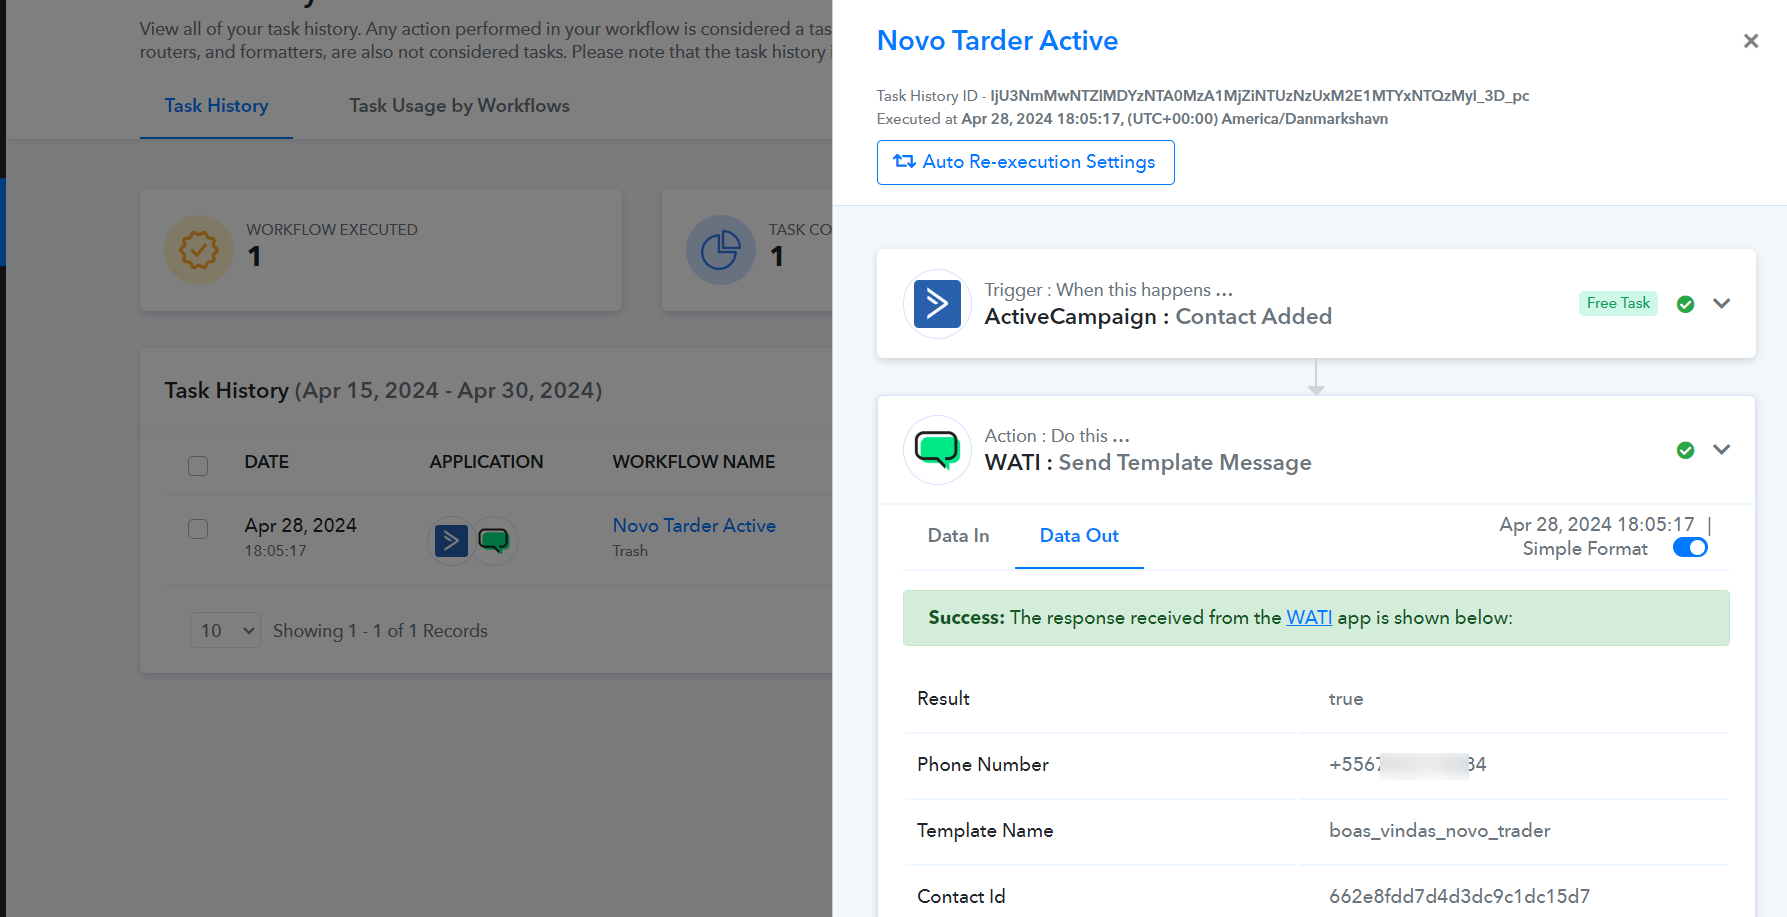The width and height of the screenshot is (1787, 917).
Task: Select the Data Out tab
Action: coord(1079,536)
